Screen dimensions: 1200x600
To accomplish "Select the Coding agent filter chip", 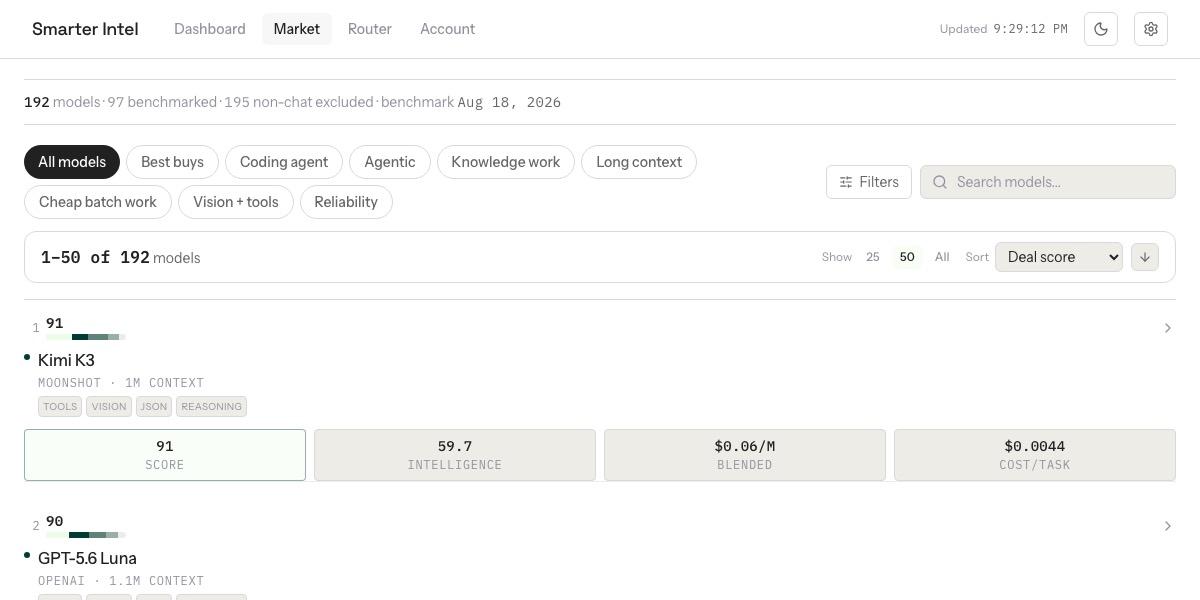I will [x=284, y=162].
